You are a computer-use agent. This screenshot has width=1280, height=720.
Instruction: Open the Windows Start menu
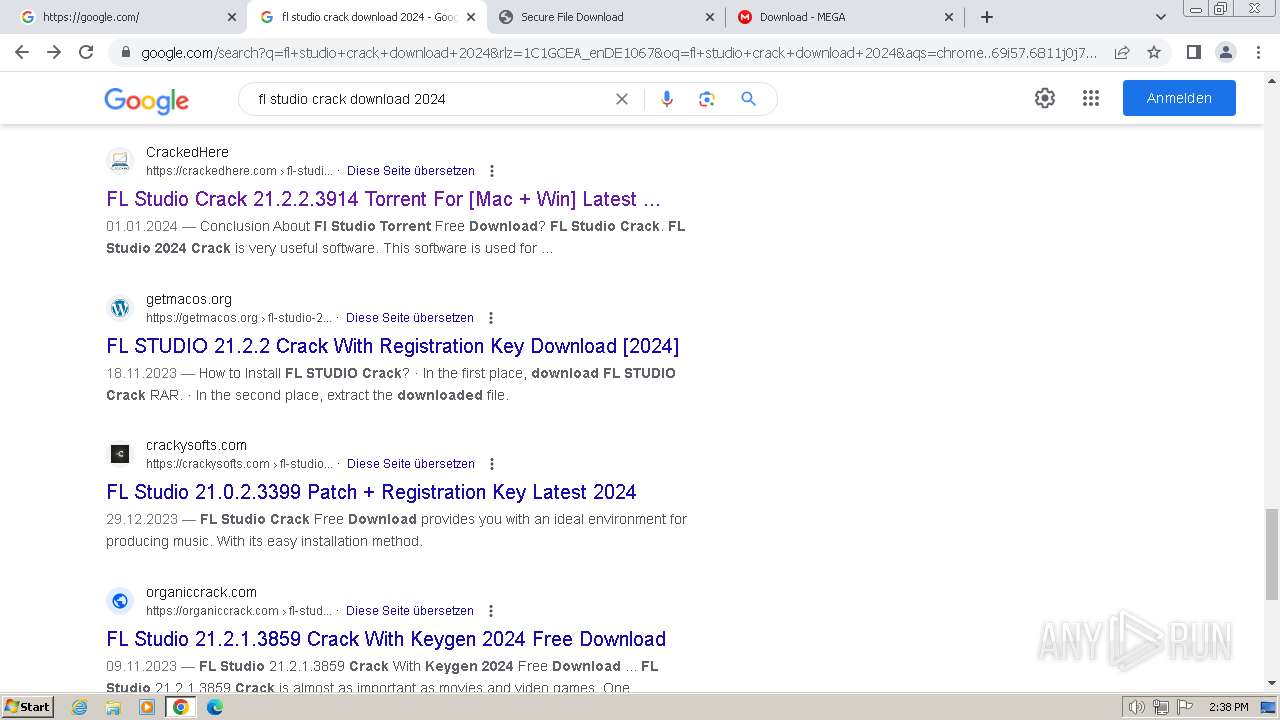28,707
